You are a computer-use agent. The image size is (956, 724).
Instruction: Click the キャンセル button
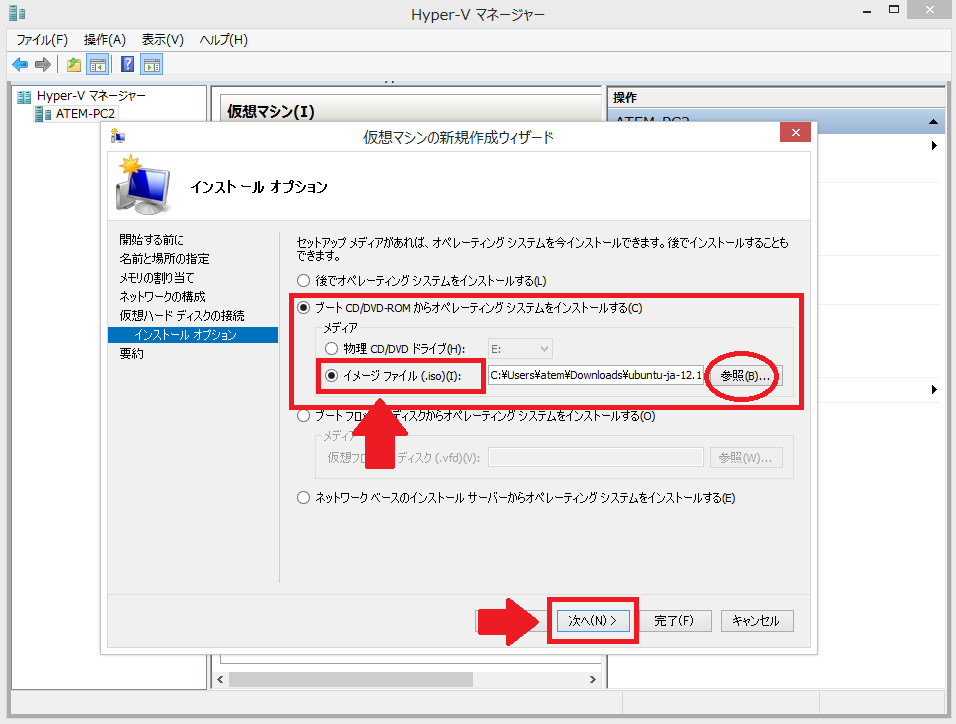tap(757, 620)
